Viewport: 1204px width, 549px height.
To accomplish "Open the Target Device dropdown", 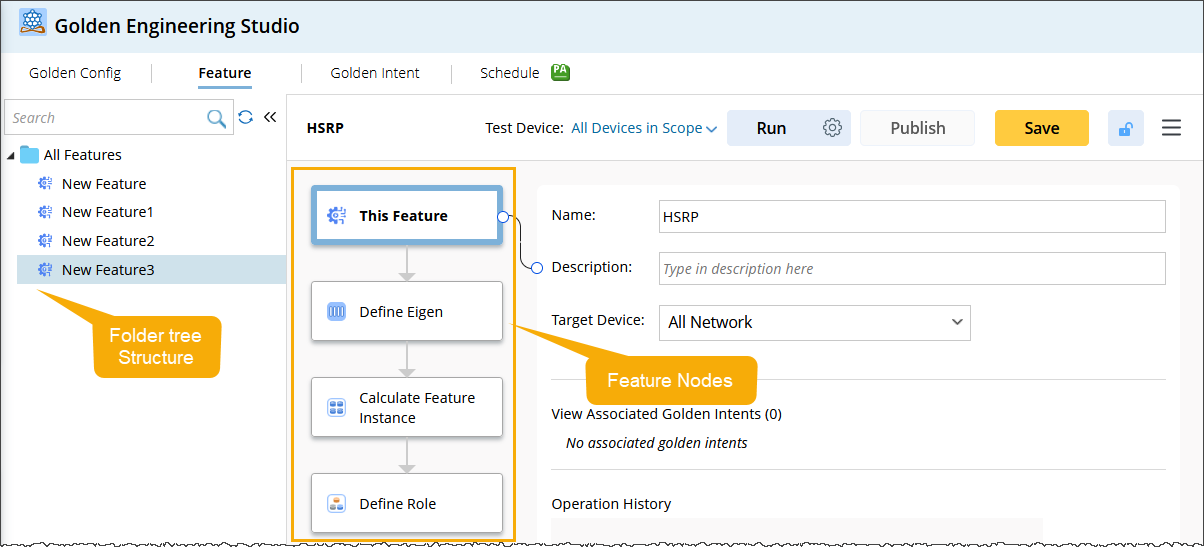I will click(814, 322).
